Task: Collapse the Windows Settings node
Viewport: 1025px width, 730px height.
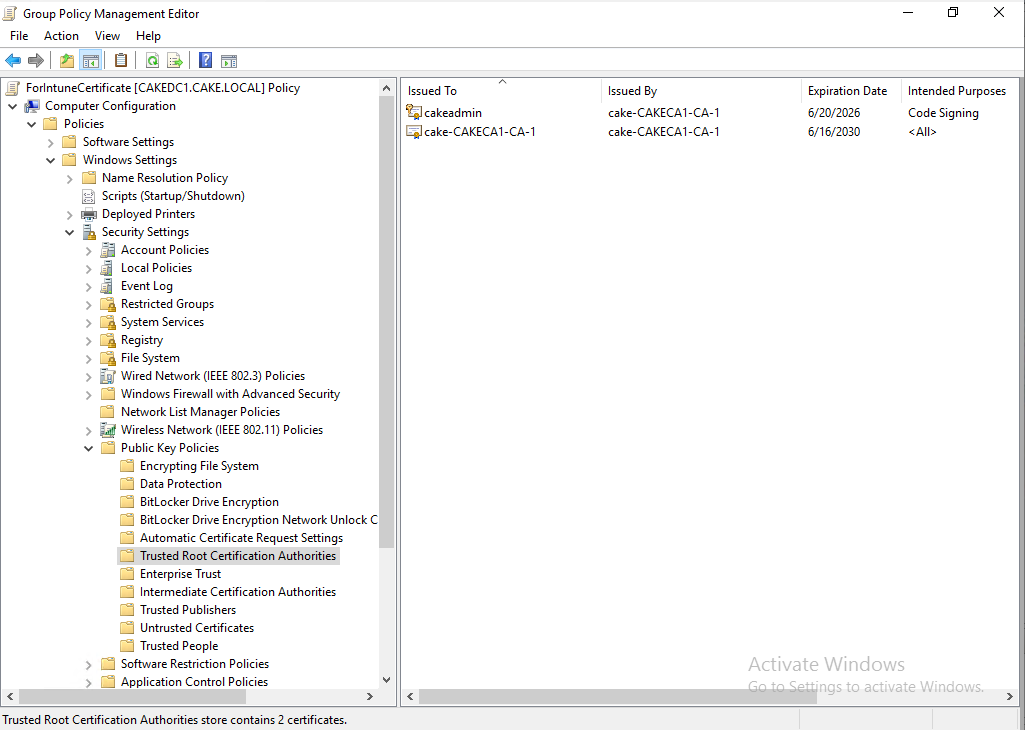Action: click(50, 160)
